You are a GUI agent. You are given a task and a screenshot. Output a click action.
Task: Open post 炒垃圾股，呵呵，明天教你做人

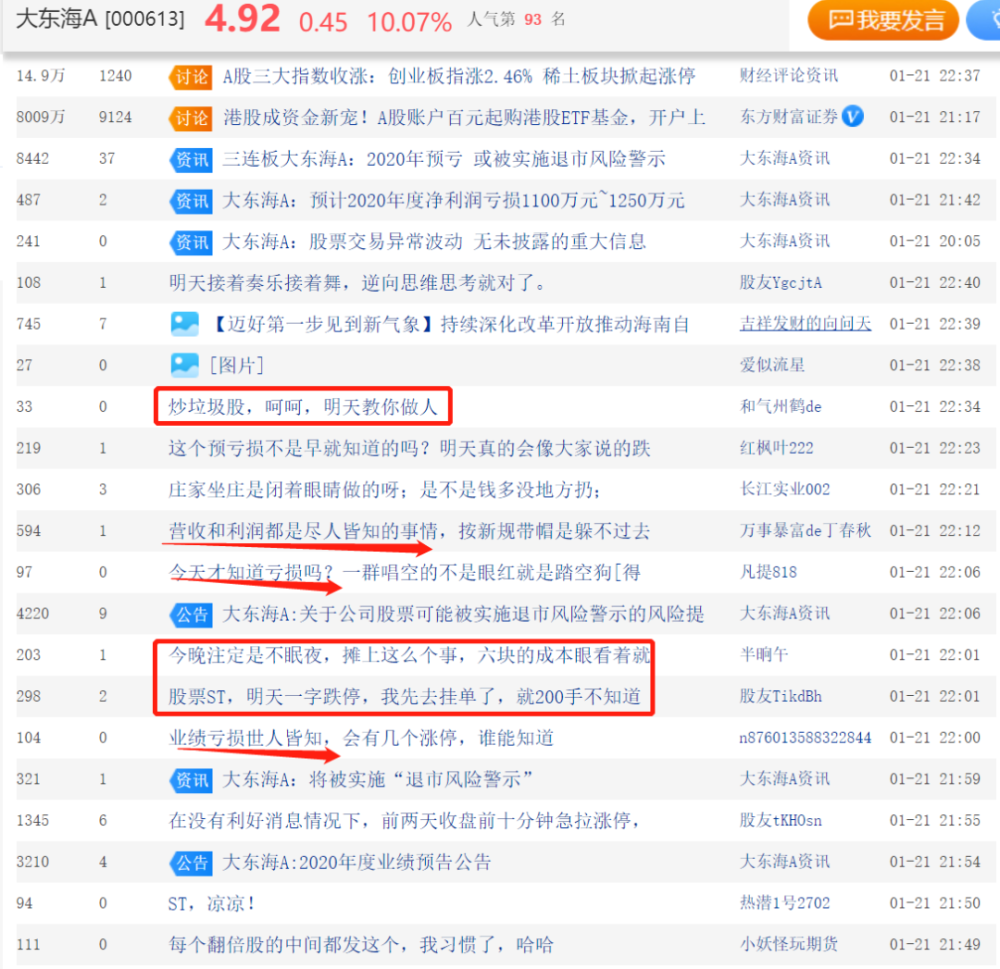[x=303, y=406]
